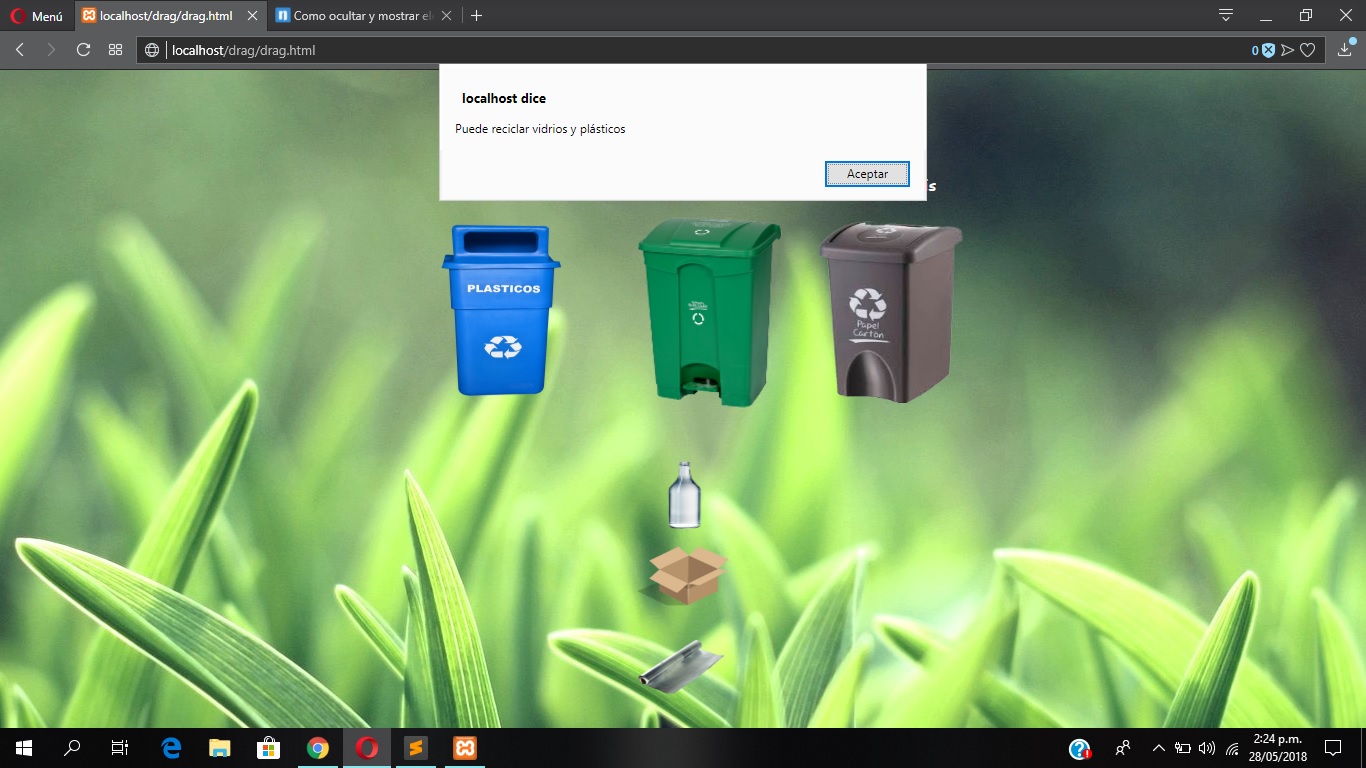1366x768 pixels.
Task: Select the aluminum foil item
Action: point(681,667)
